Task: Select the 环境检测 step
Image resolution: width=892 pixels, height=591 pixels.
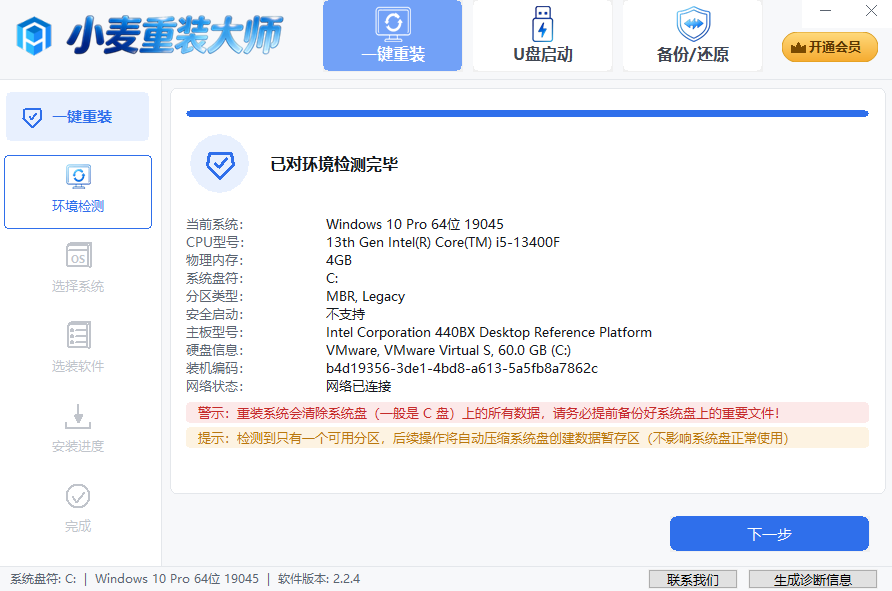Action: (x=78, y=192)
